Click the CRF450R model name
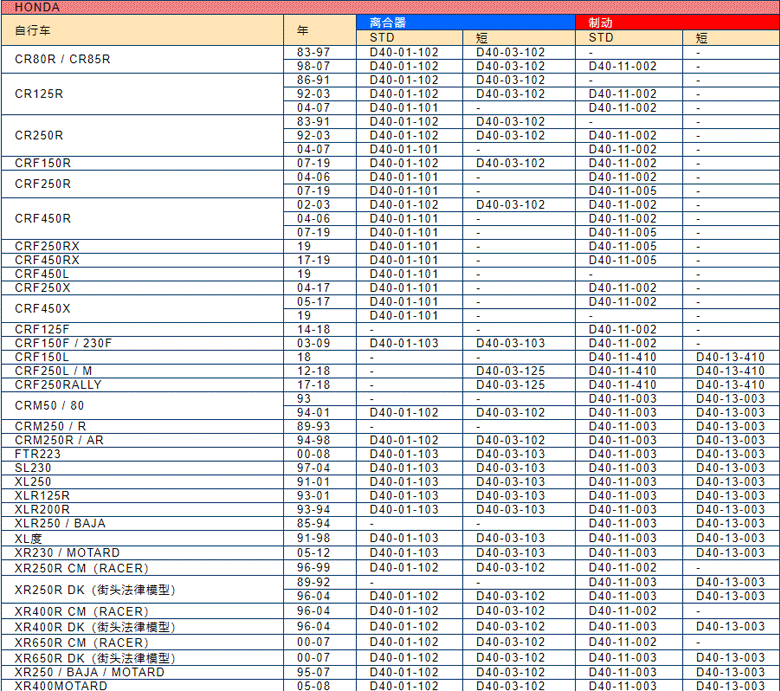The width and height of the screenshot is (780, 691). click(x=43, y=218)
